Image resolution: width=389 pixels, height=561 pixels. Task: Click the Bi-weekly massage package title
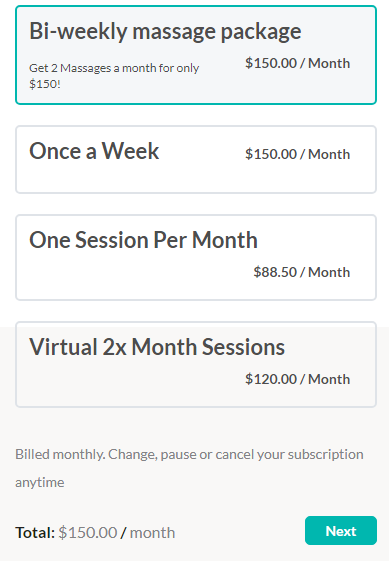165,31
